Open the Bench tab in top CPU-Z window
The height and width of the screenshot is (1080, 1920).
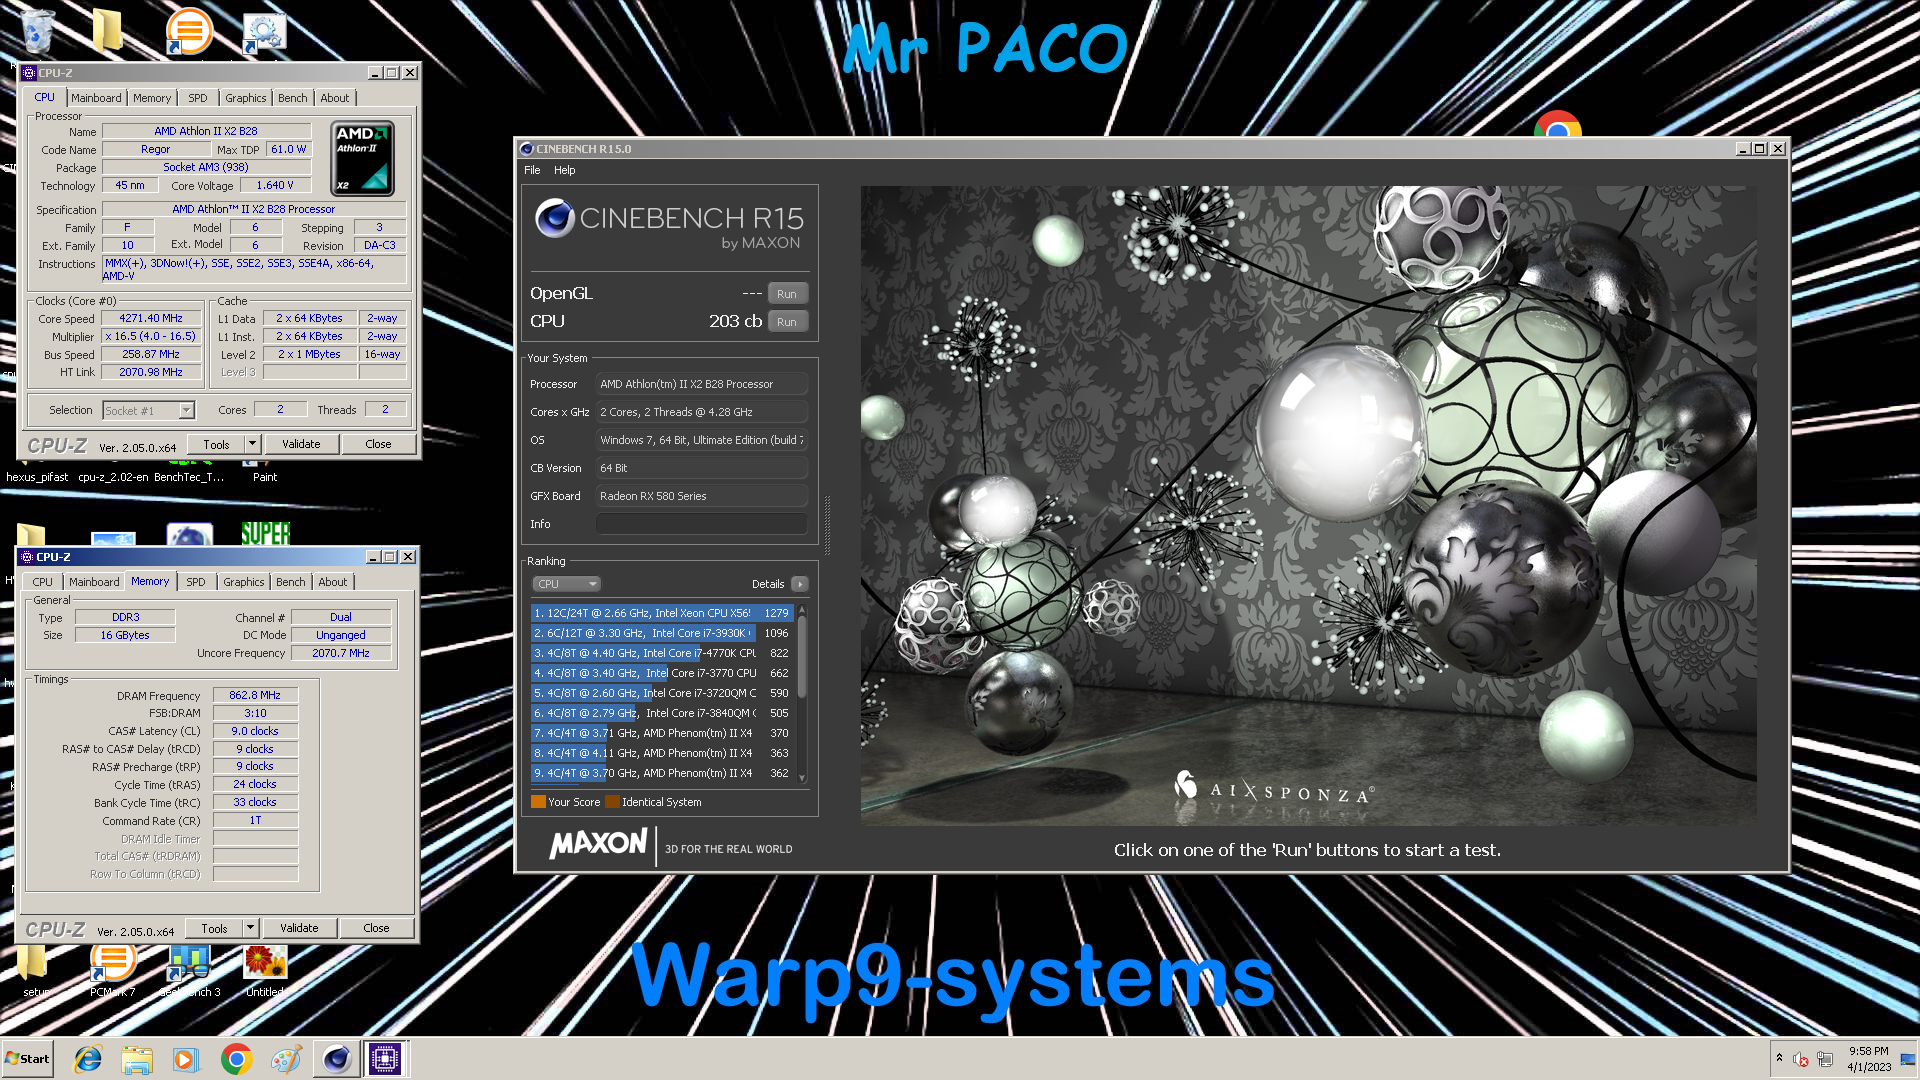pos(293,98)
